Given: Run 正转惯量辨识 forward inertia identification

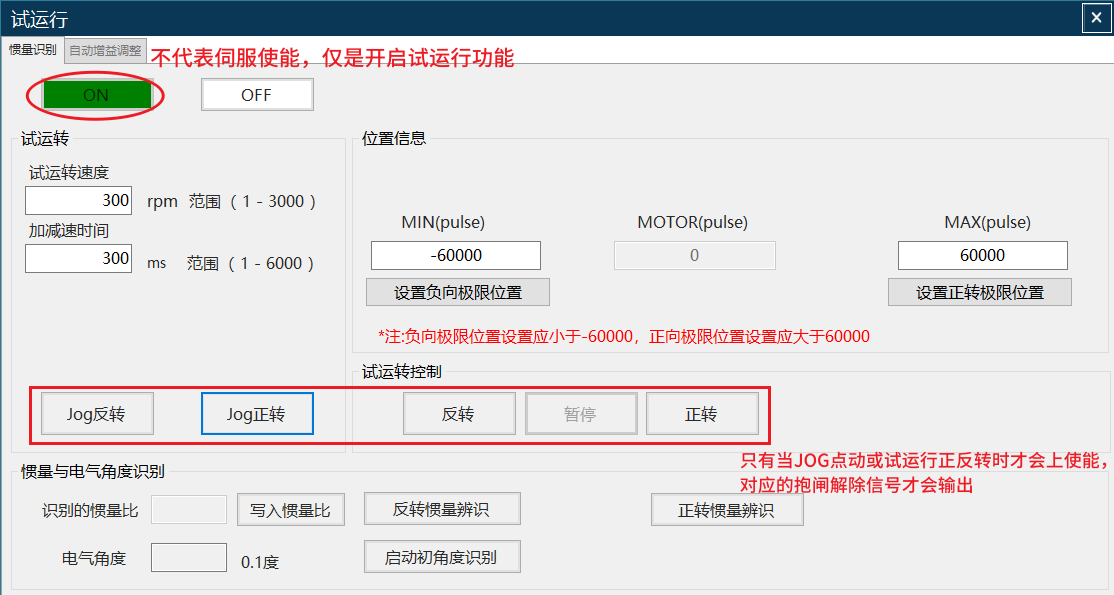Looking at the screenshot, I should tap(727, 510).
